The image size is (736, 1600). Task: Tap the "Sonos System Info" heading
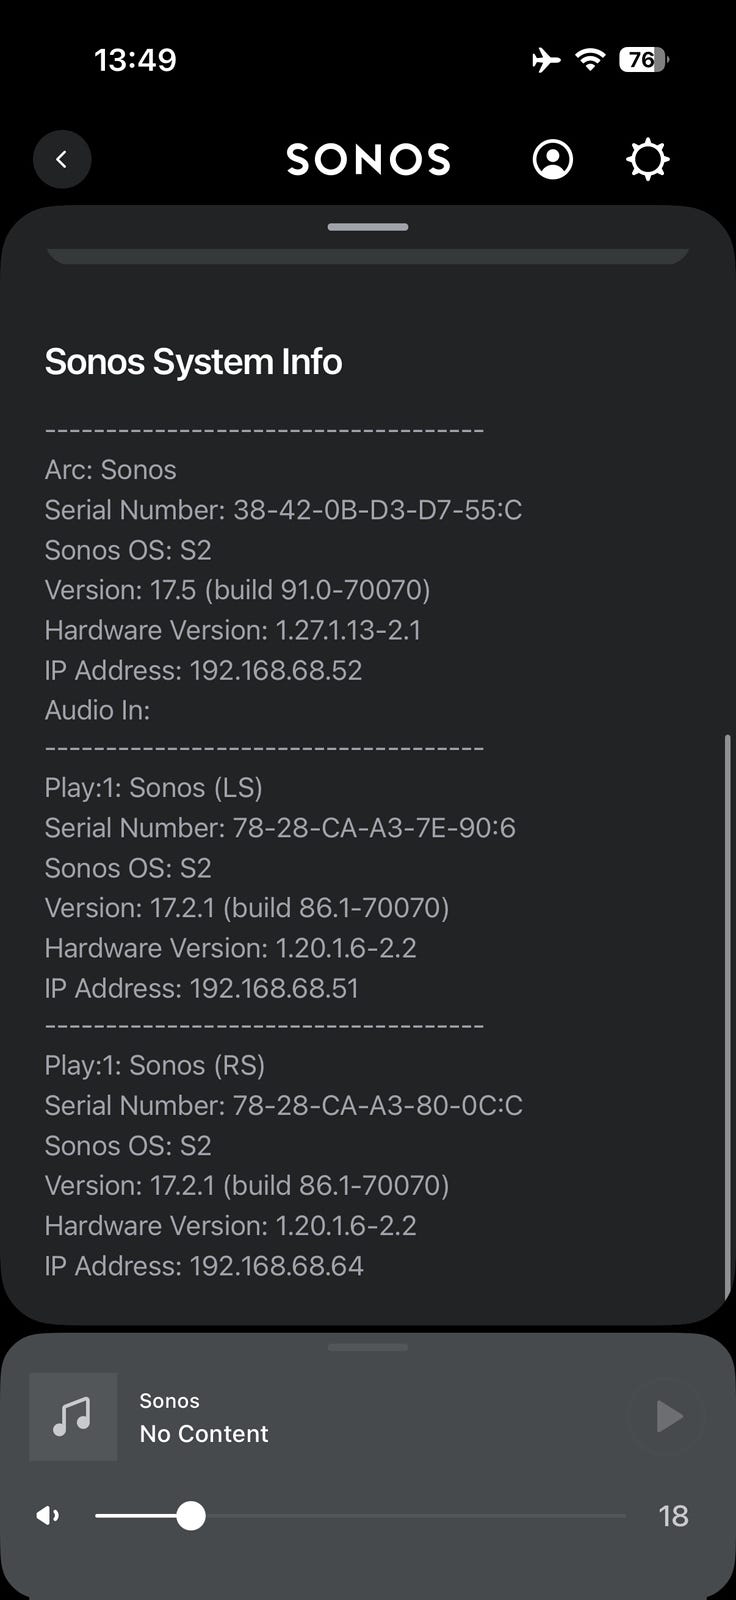click(x=193, y=362)
